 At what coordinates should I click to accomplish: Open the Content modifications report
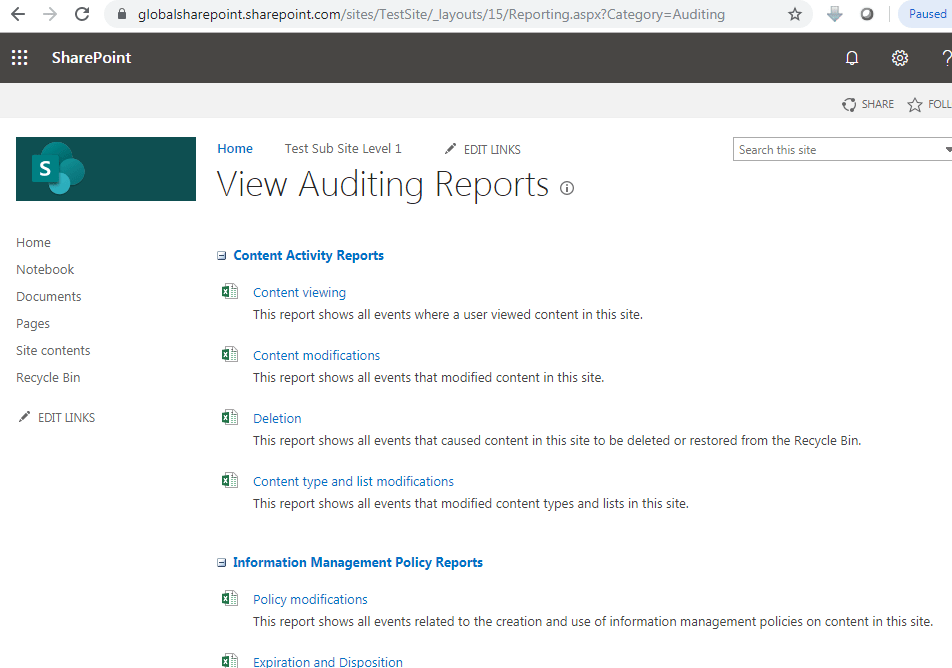tap(316, 355)
